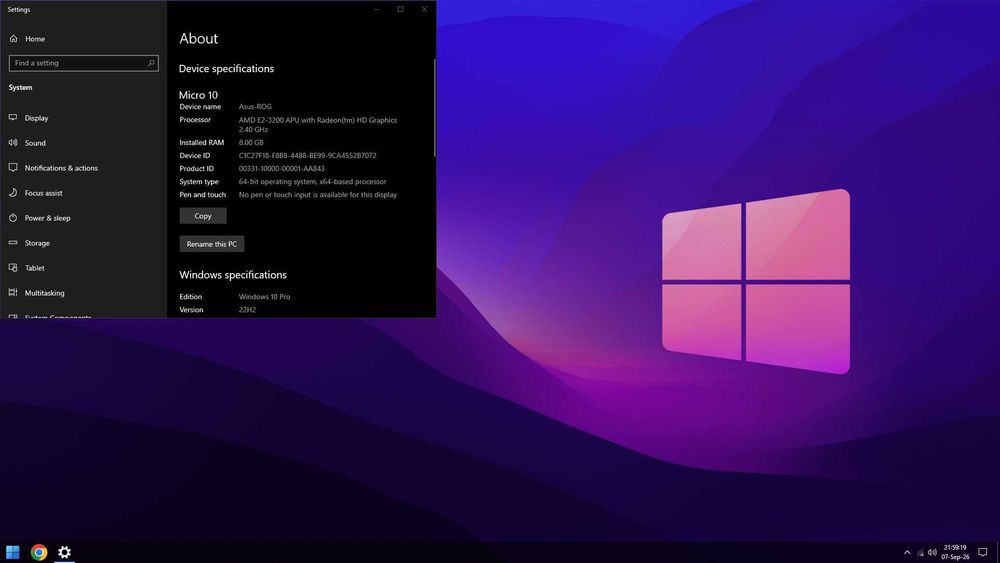
Task: Select the processor description text
Action: [318, 124]
